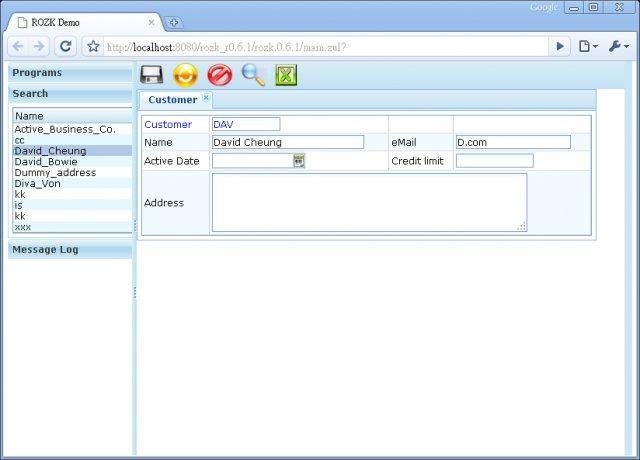The image size is (640, 460).
Task: Collapse the Search panel header
Action: pyautogui.click(x=70, y=93)
